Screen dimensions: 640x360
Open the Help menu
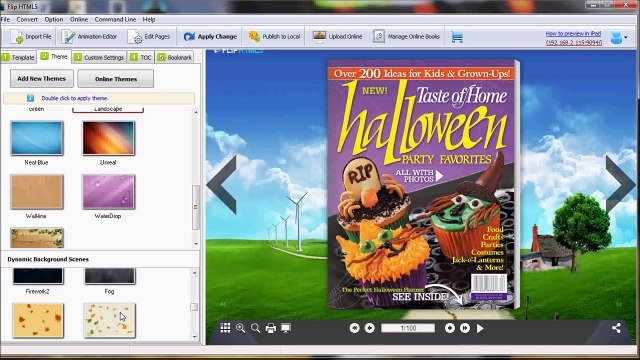tap(149, 19)
